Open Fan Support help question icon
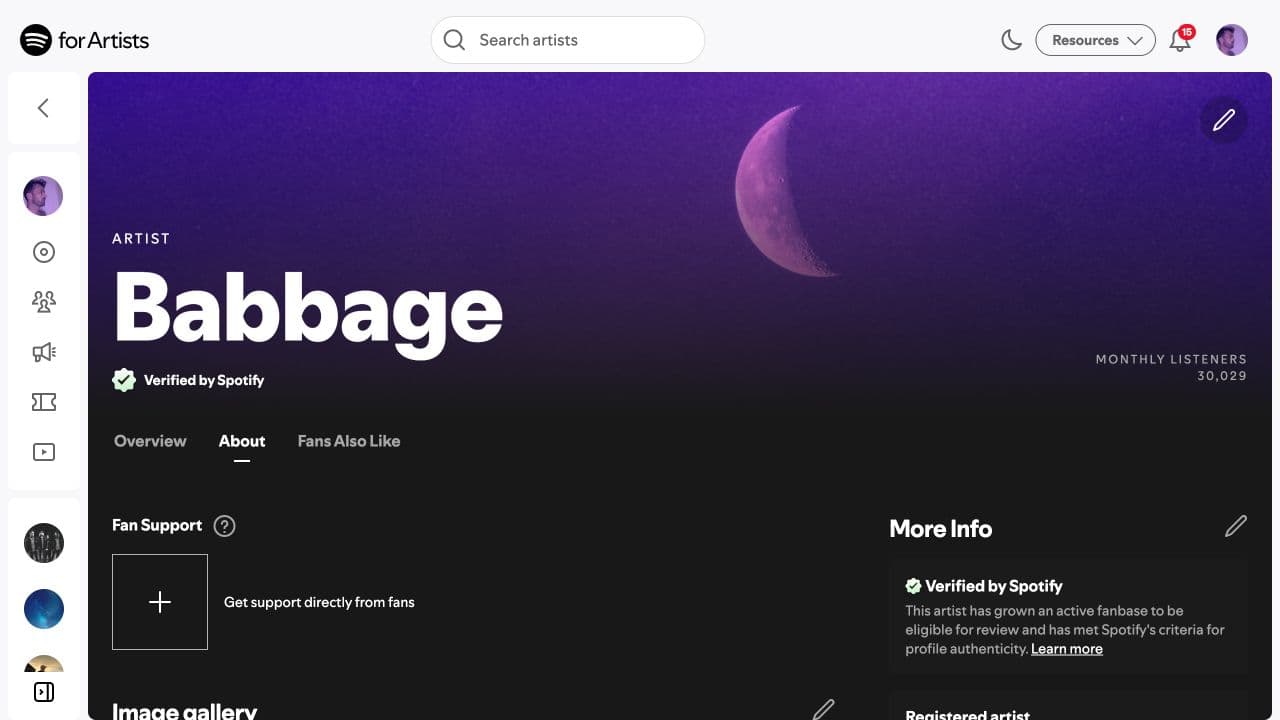The image size is (1280, 720). 225,526
